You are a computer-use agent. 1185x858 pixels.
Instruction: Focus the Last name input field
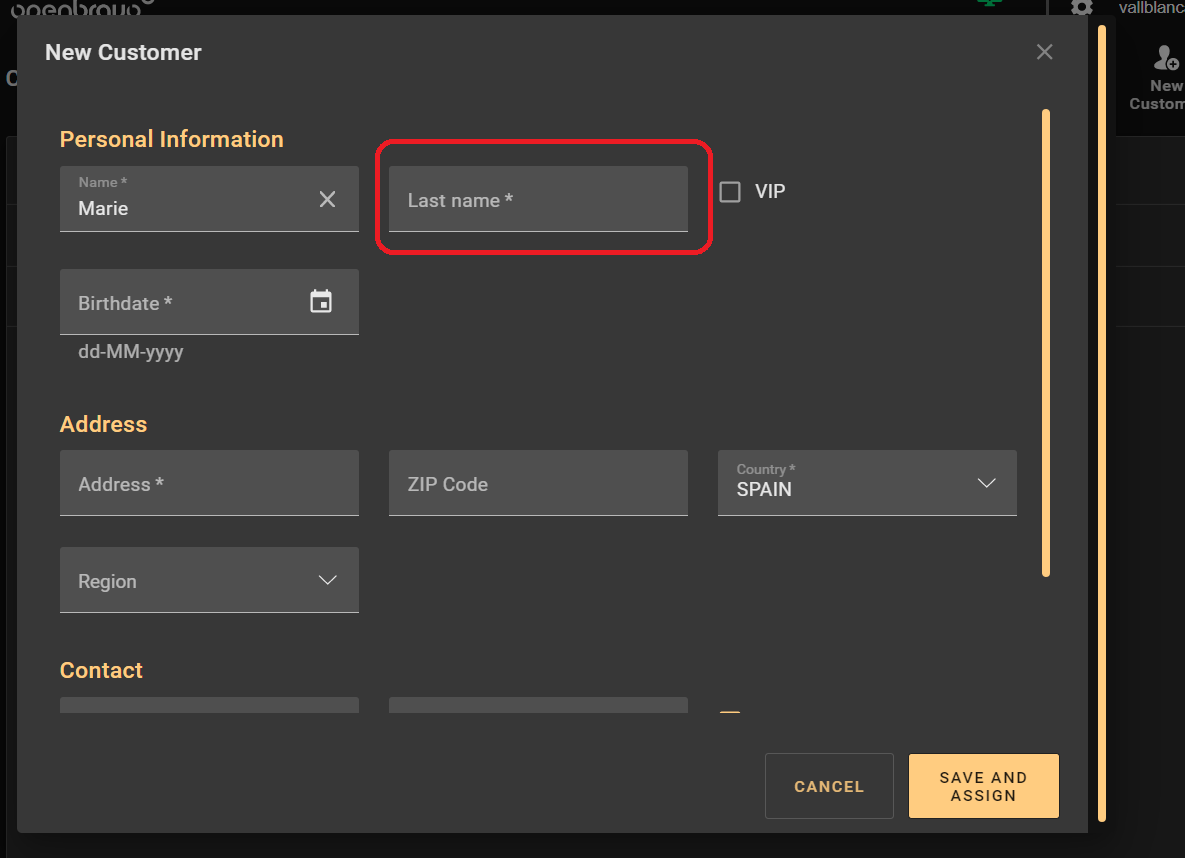538,200
